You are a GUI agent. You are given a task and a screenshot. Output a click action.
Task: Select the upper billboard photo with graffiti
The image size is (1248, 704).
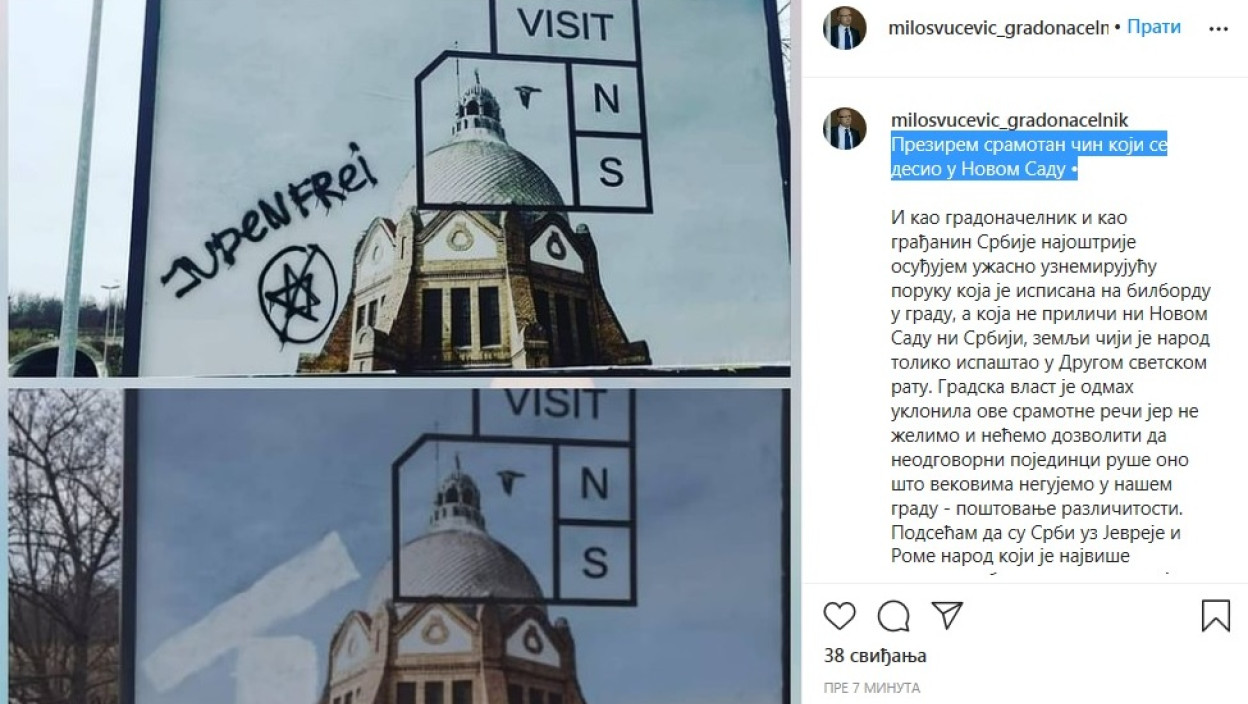pyautogui.click(x=399, y=188)
